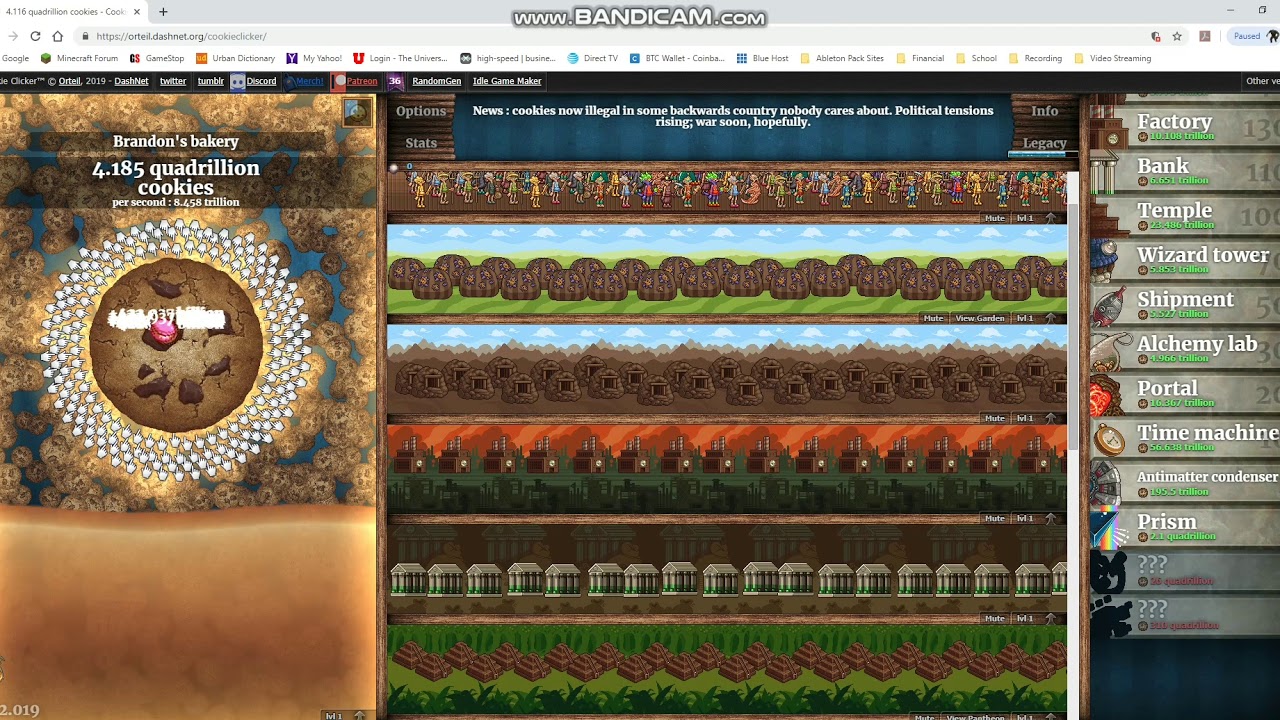Open the School bookmark folder
Screen dimensions: 1280x720
tap(976, 58)
